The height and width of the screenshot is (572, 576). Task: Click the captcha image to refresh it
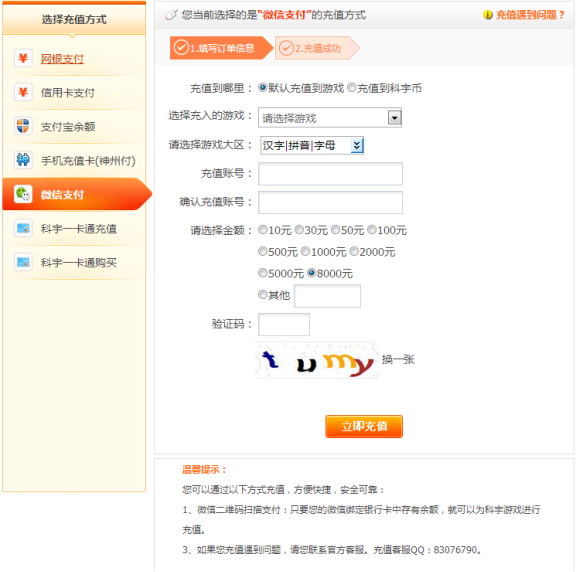317,360
